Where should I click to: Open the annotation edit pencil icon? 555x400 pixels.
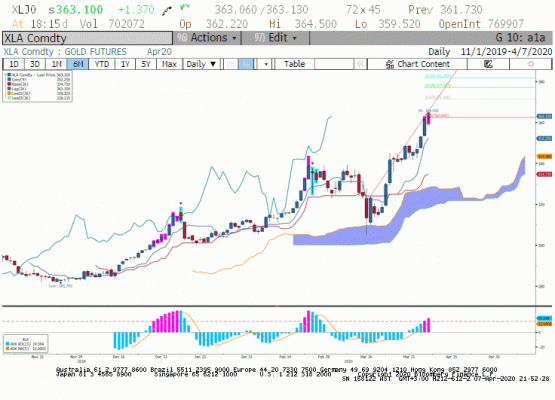tap(488, 64)
